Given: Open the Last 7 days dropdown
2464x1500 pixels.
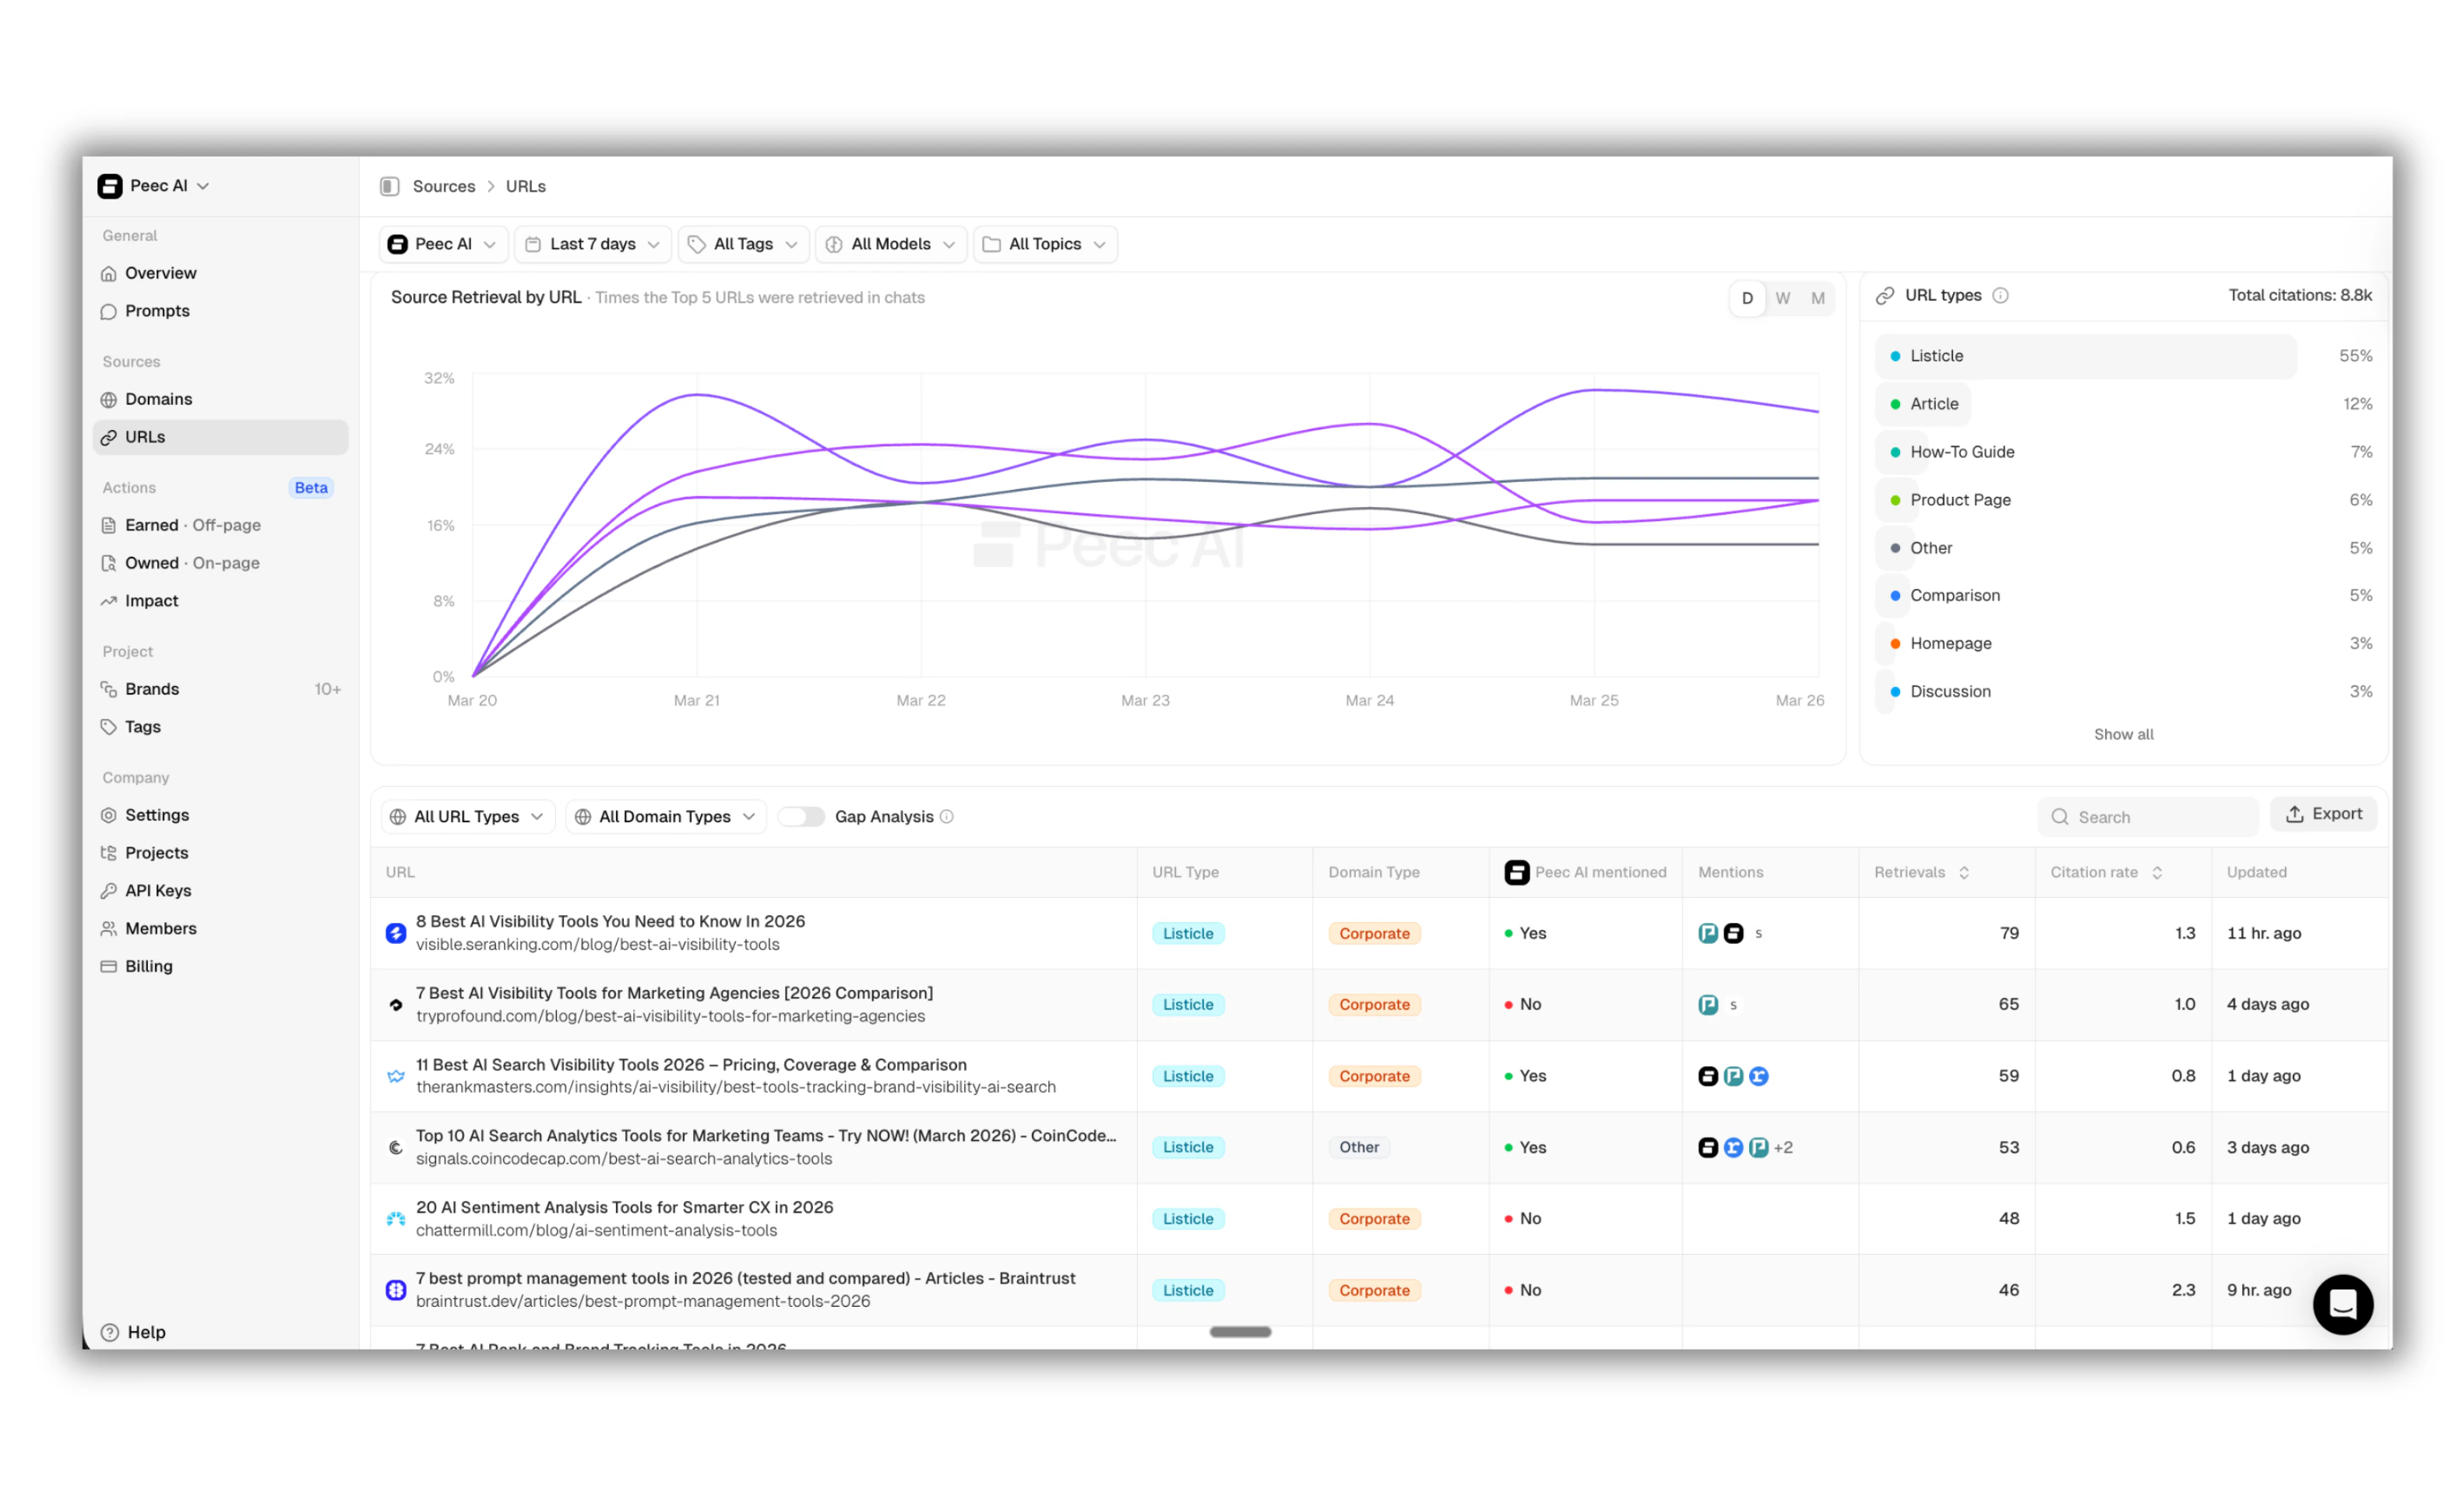Looking at the screenshot, I should pos(593,244).
